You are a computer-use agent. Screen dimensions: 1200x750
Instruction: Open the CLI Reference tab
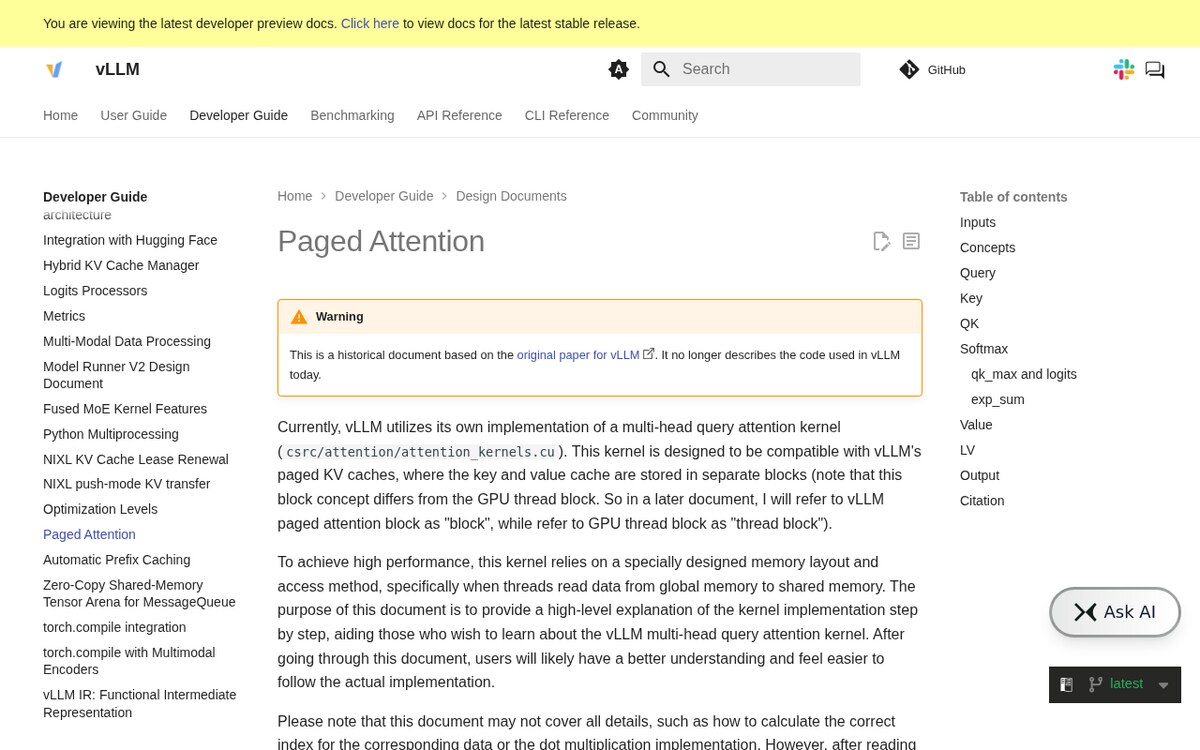tap(567, 115)
